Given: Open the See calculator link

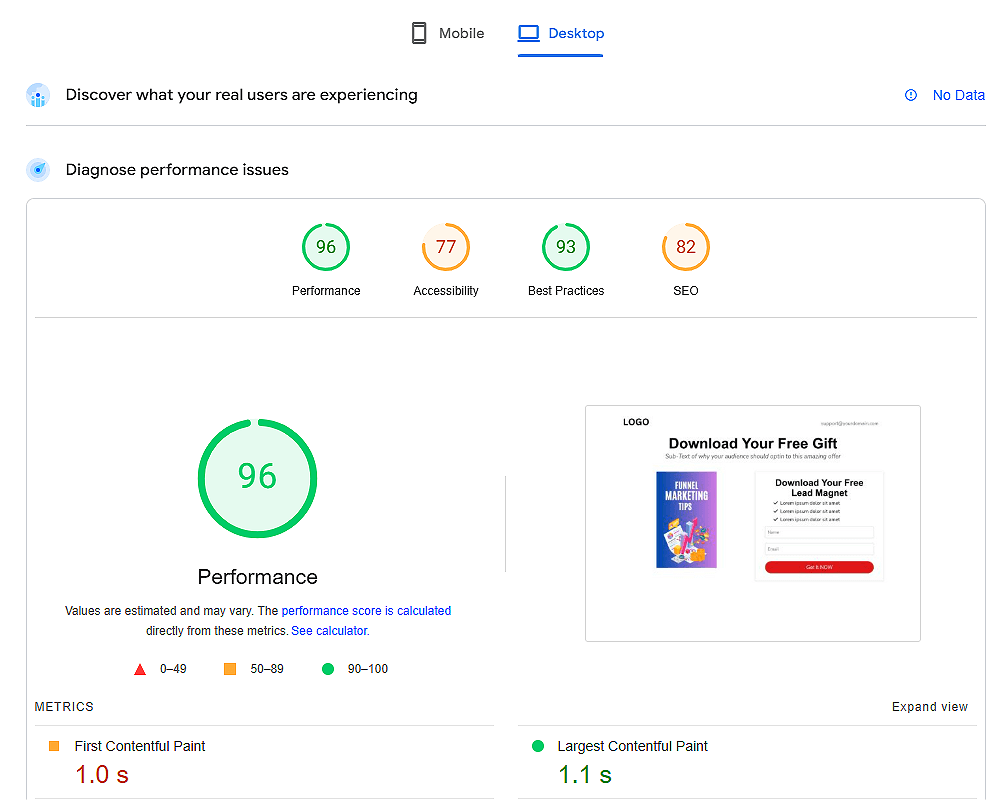Looking at the screenshot, I should 330,631.
